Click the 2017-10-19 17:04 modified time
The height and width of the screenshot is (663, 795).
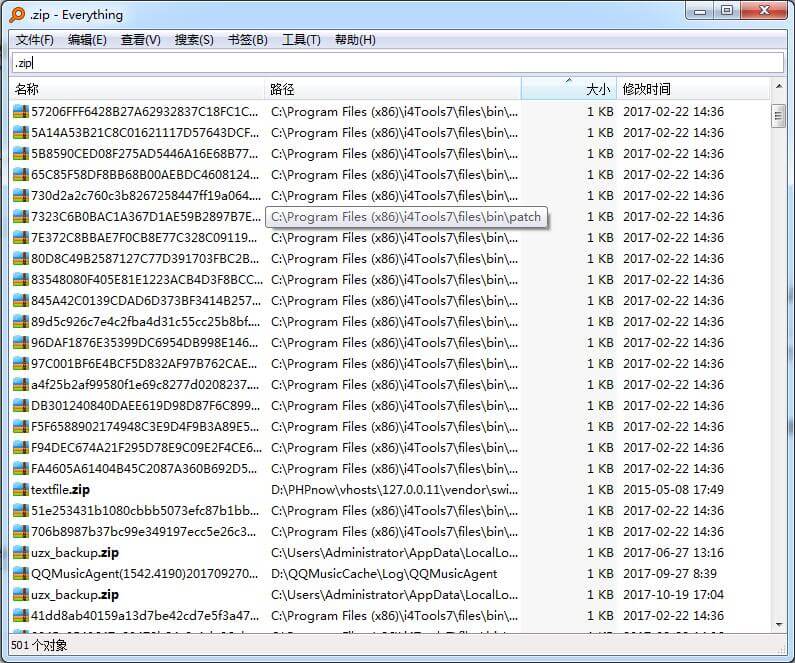click(673, 595)
